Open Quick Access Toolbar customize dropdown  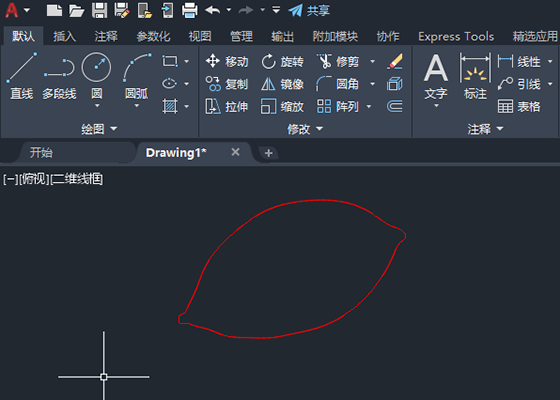276,10
